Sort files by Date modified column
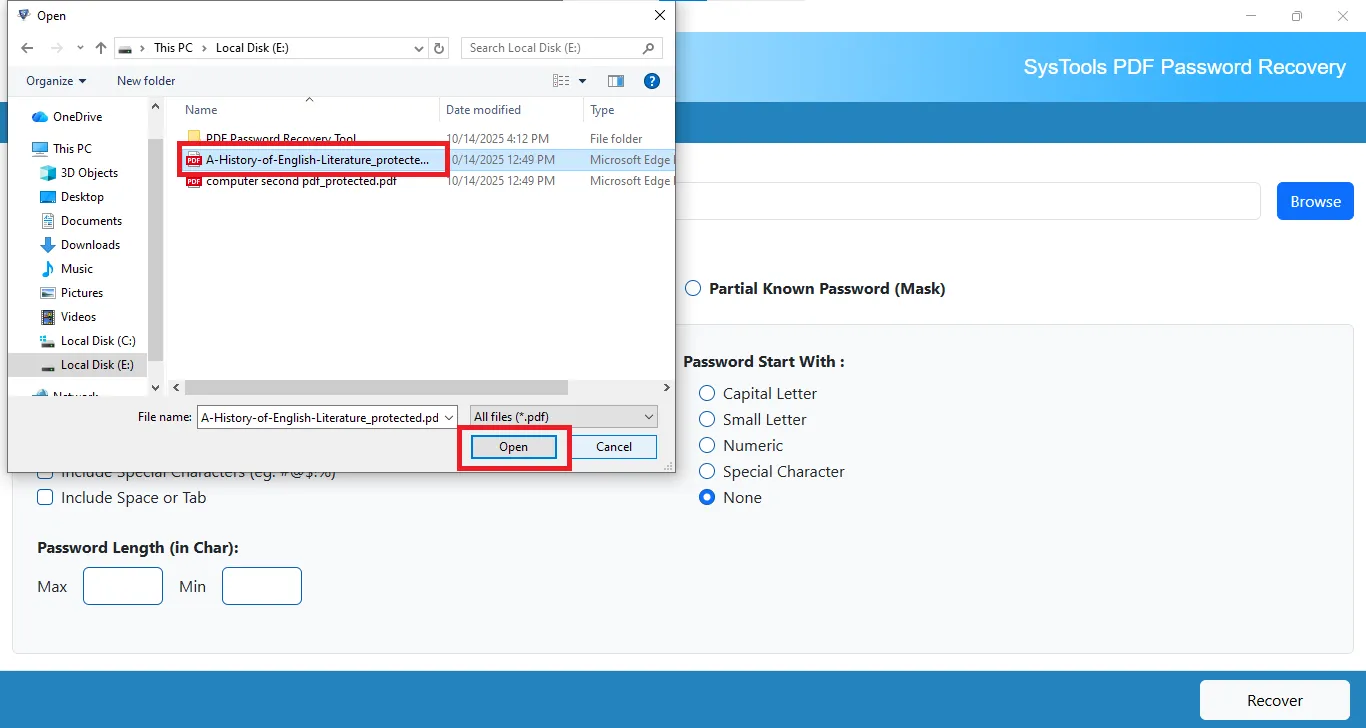 (483, 110)
